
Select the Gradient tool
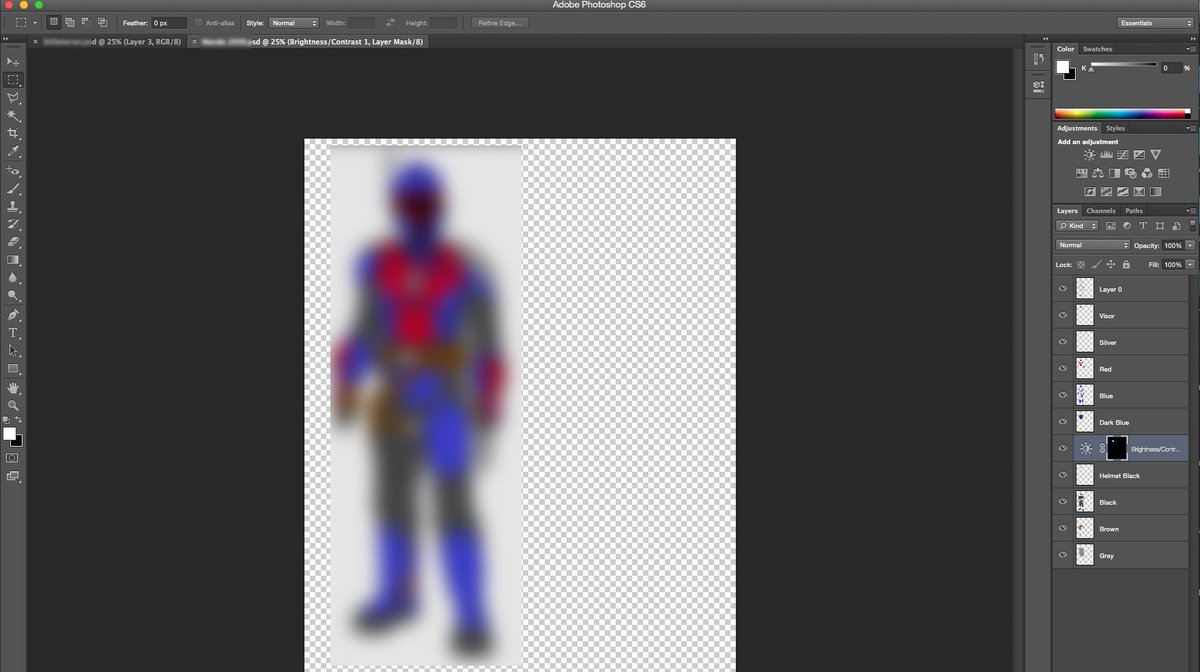pos(13,259)
